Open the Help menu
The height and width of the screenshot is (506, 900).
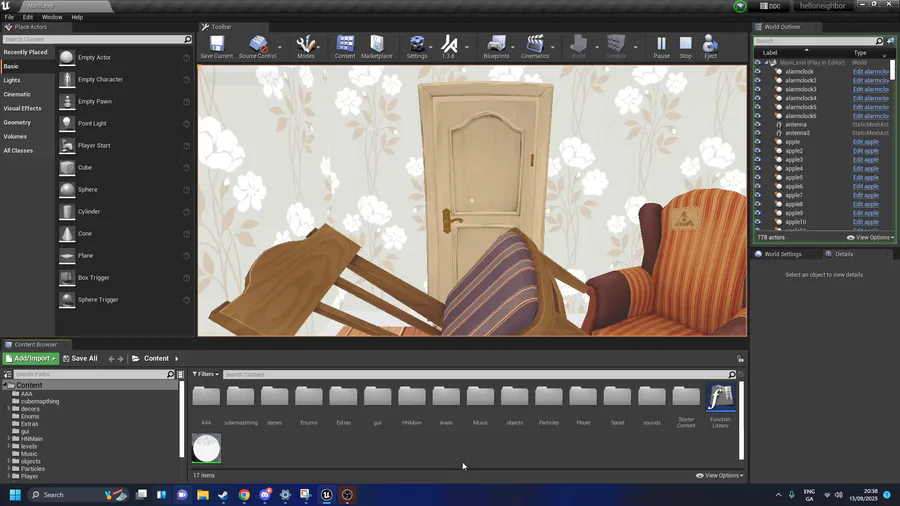77,17
